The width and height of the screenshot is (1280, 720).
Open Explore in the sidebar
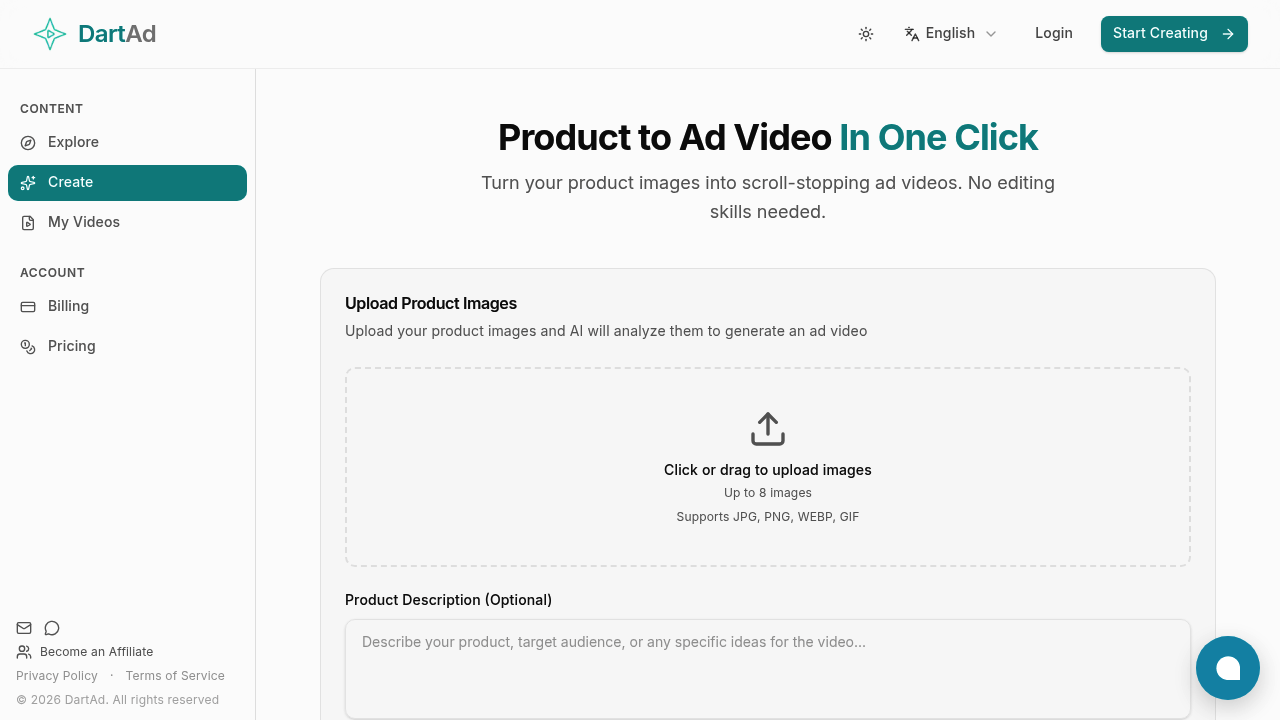click(73, 142)
